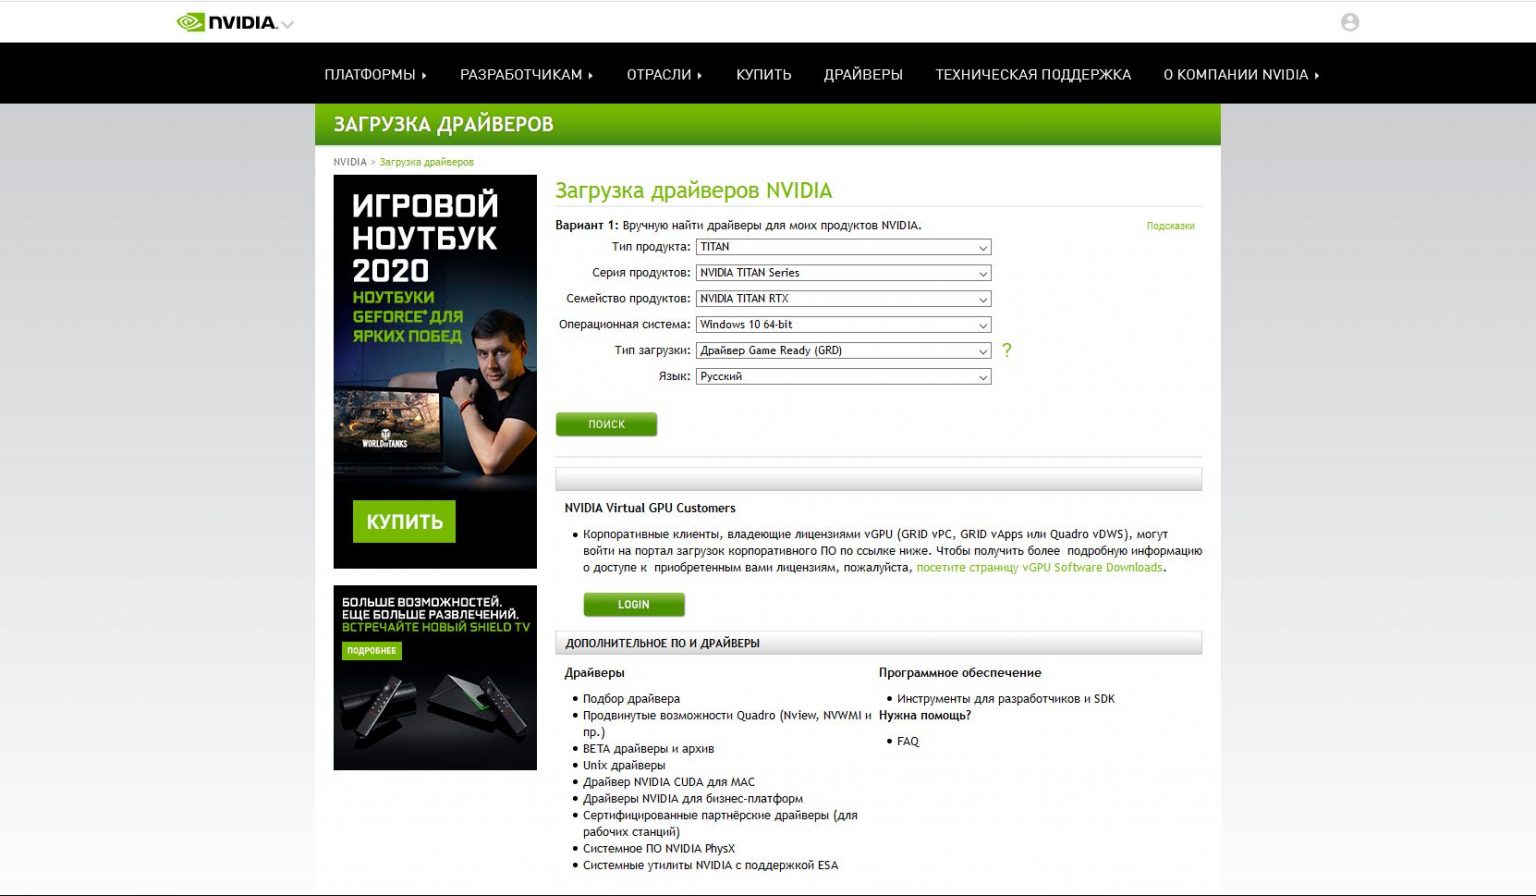Click NVIDIA breadcrumb link
1536x896 pixels.
350,162
